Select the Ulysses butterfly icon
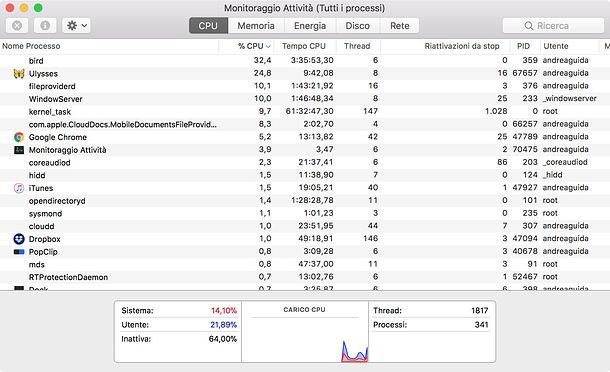 [x=19, y=73]
